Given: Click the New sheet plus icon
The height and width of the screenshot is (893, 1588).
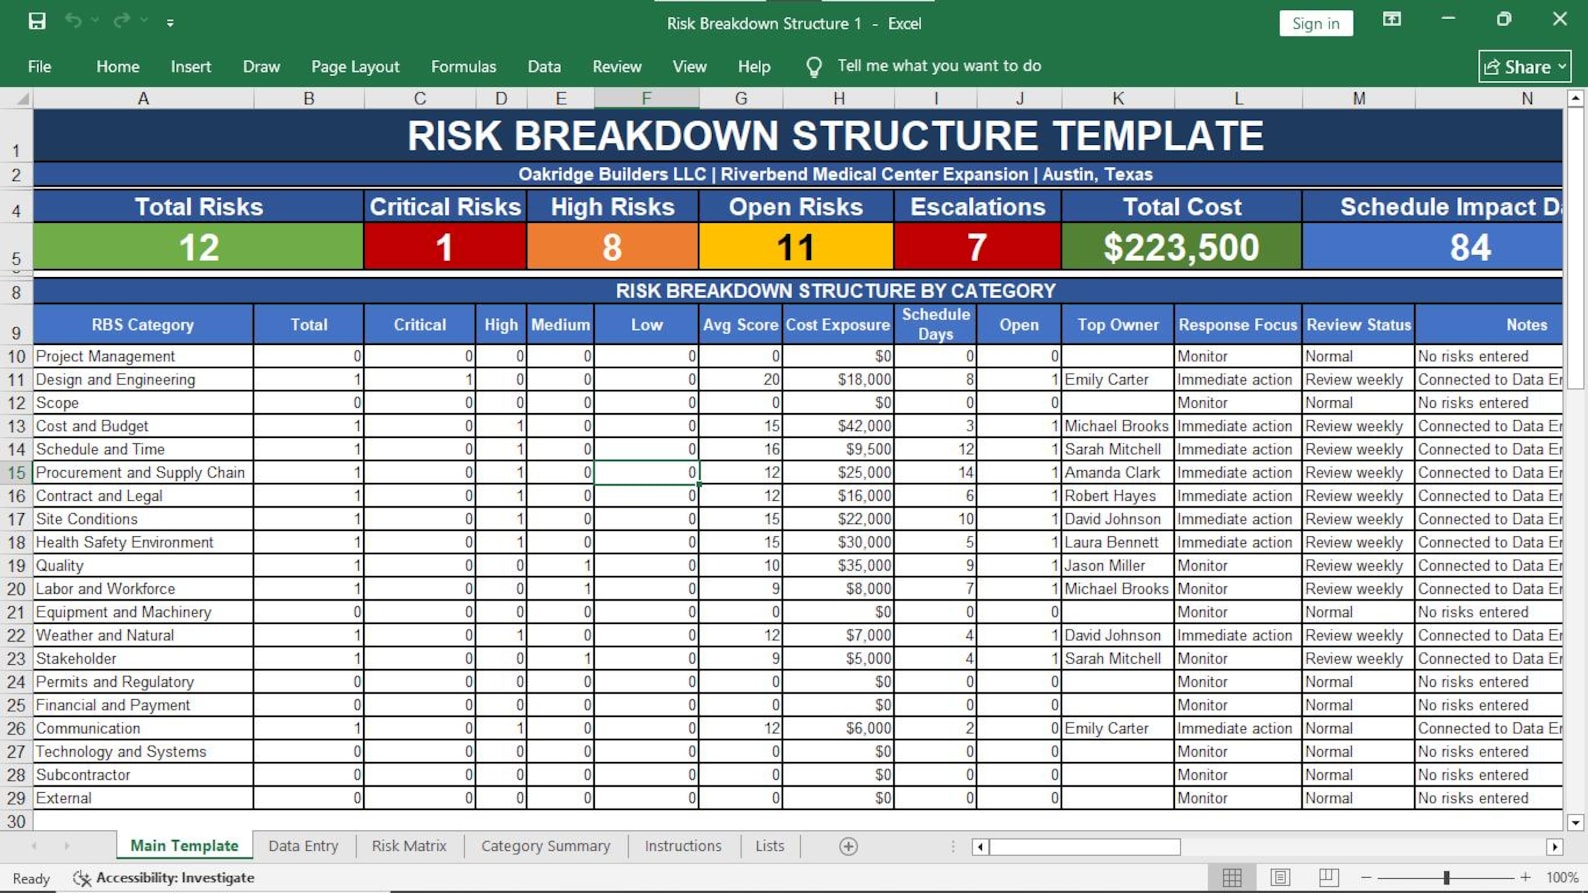Looking at the screenshot, I should coord(848,846).
